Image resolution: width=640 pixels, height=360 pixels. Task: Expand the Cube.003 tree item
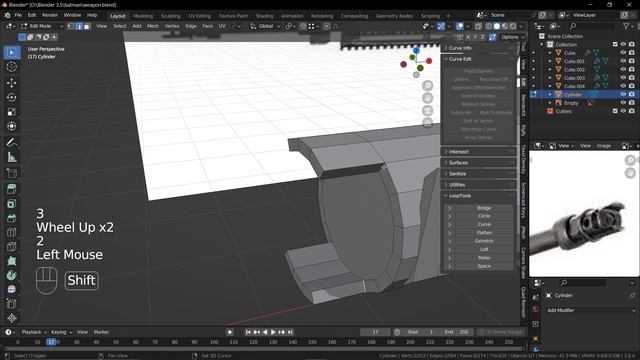pyautogui.click(x=550, y=78)
